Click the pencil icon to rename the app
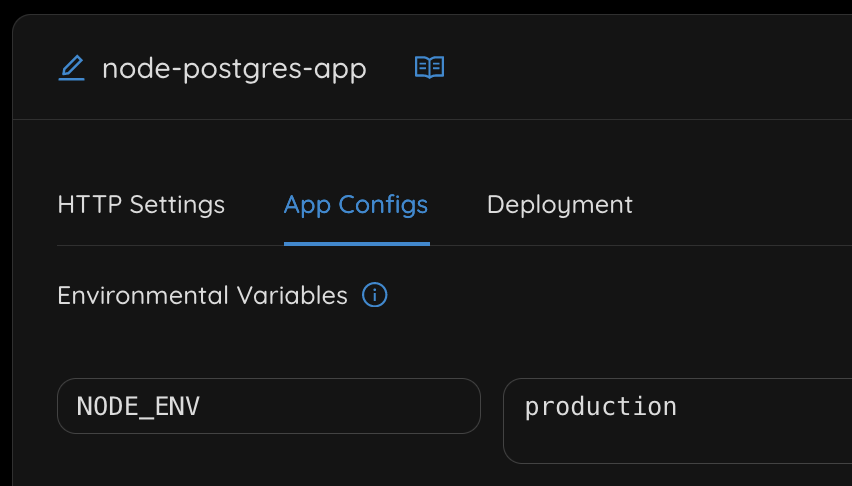The height and width of the screenshot is (486, 852). coord(71,68)
